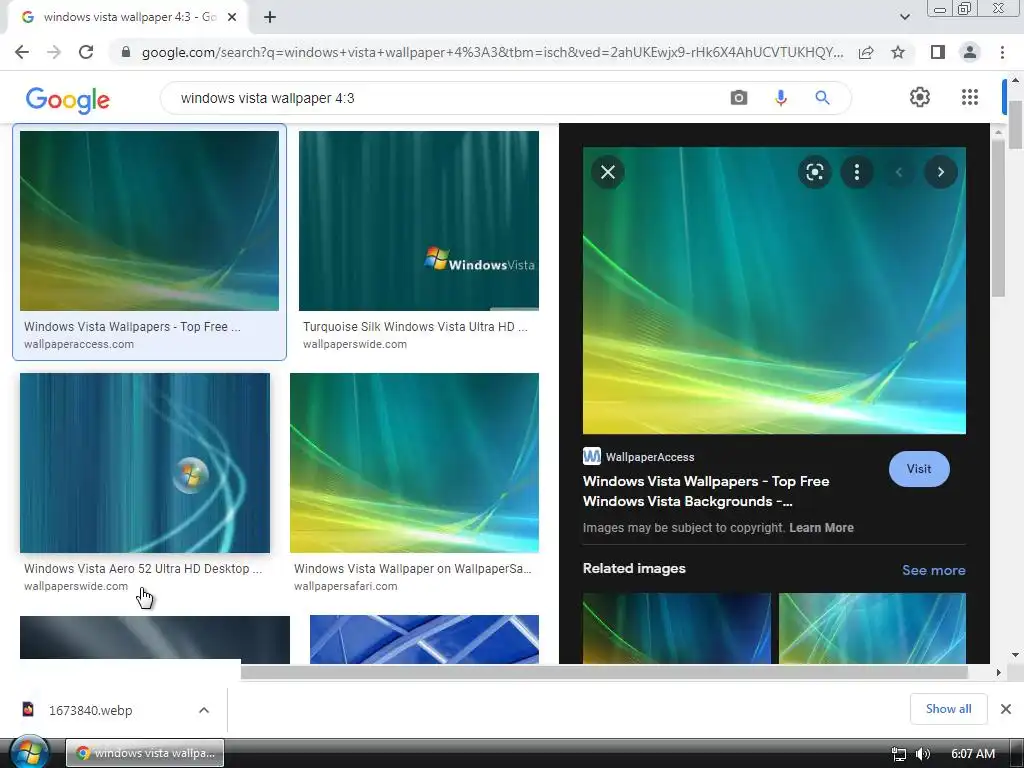This screenshot has height=768, width=1024.
Task: Open the downloaded 1673840.webp file
Action: (91, 710)
